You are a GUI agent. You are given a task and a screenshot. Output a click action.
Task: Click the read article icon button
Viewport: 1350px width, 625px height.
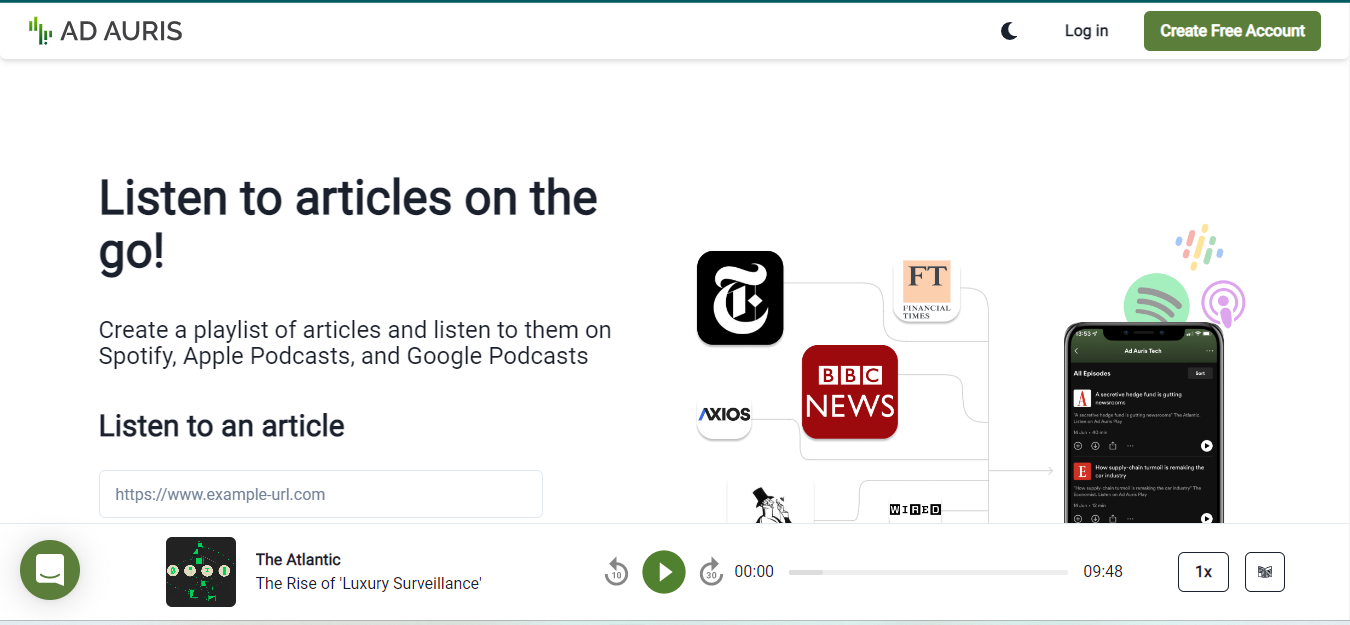[x=1265, y=572]
